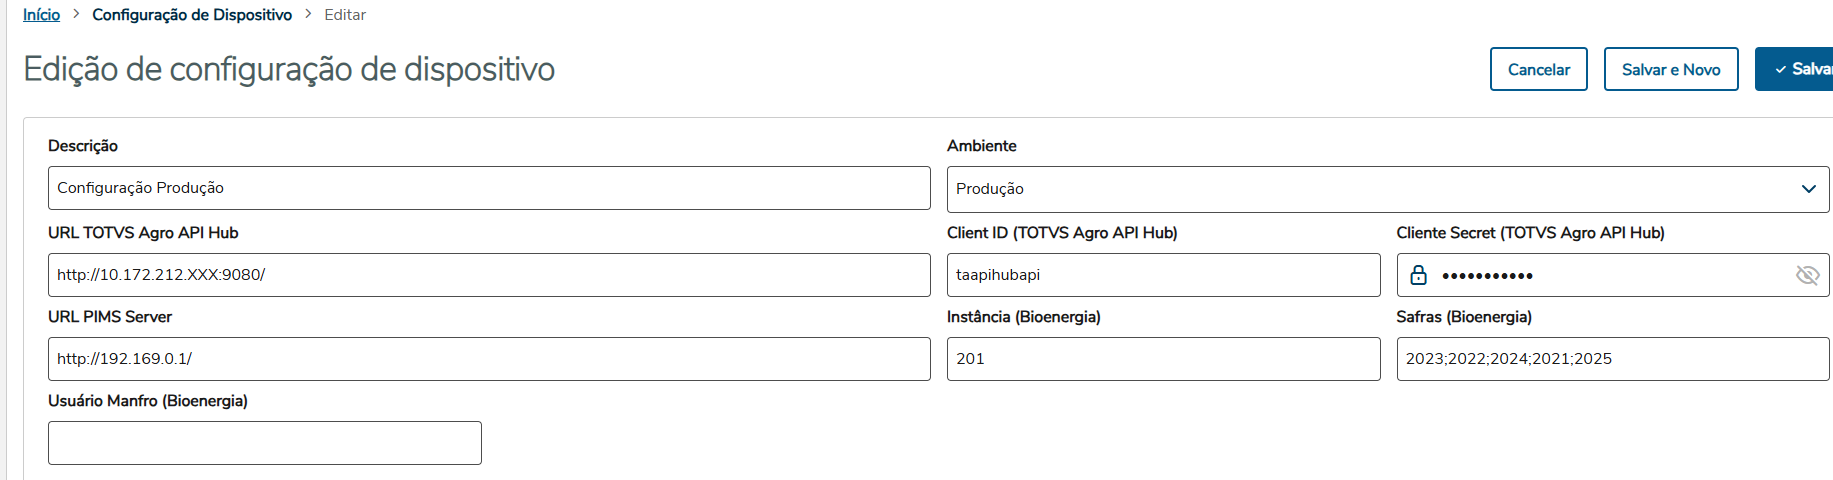Edit the URL PIMS Server field
Screen dimensions: 1833x480
tap(488, 359)
